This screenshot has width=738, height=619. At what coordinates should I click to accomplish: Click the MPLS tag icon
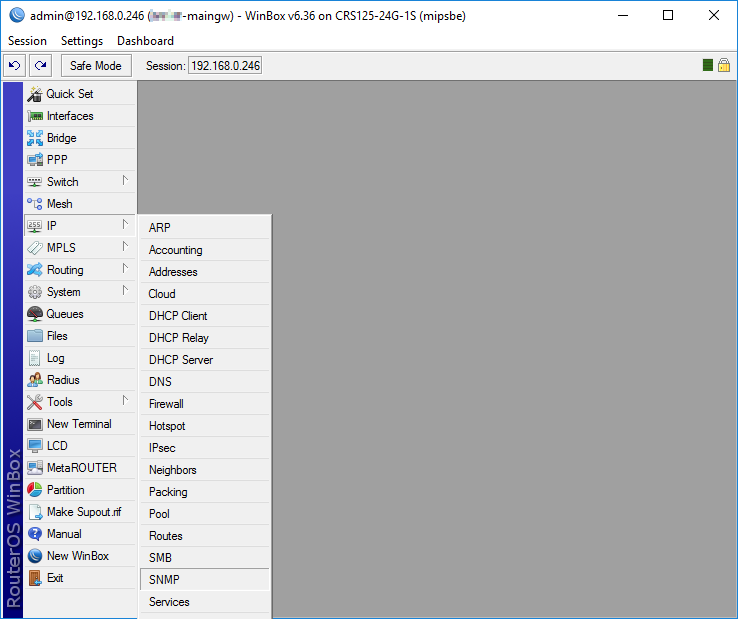click(x=35, y=248)
